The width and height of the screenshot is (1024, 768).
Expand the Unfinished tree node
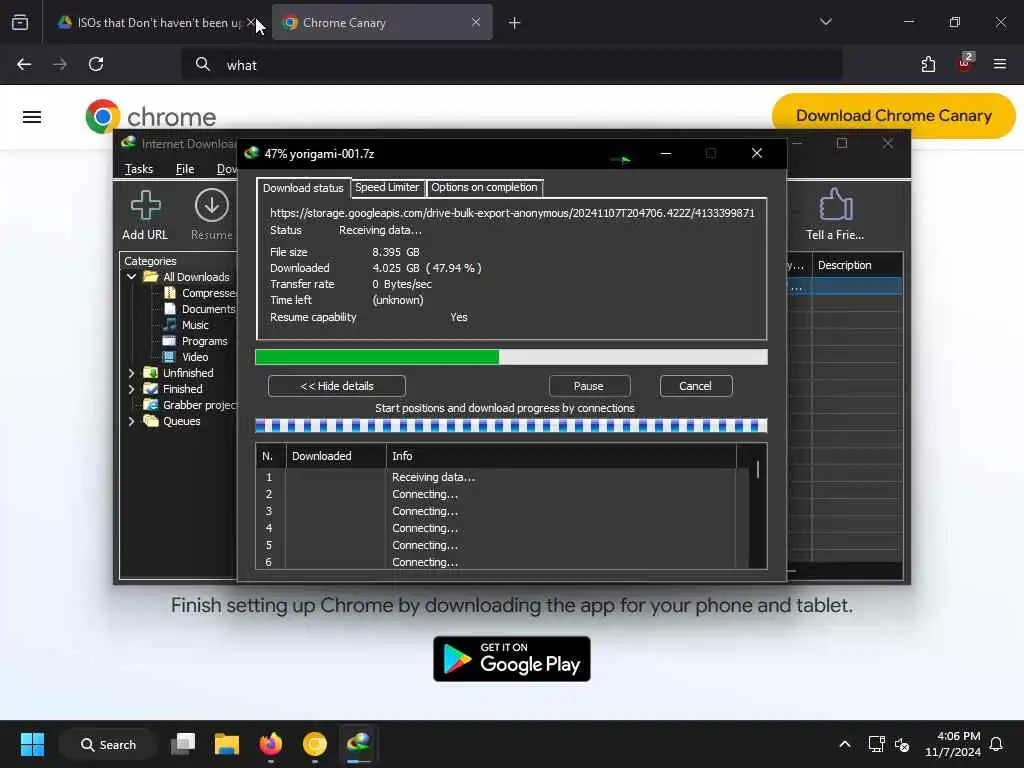pyautogui.click(x=131, y=373)
